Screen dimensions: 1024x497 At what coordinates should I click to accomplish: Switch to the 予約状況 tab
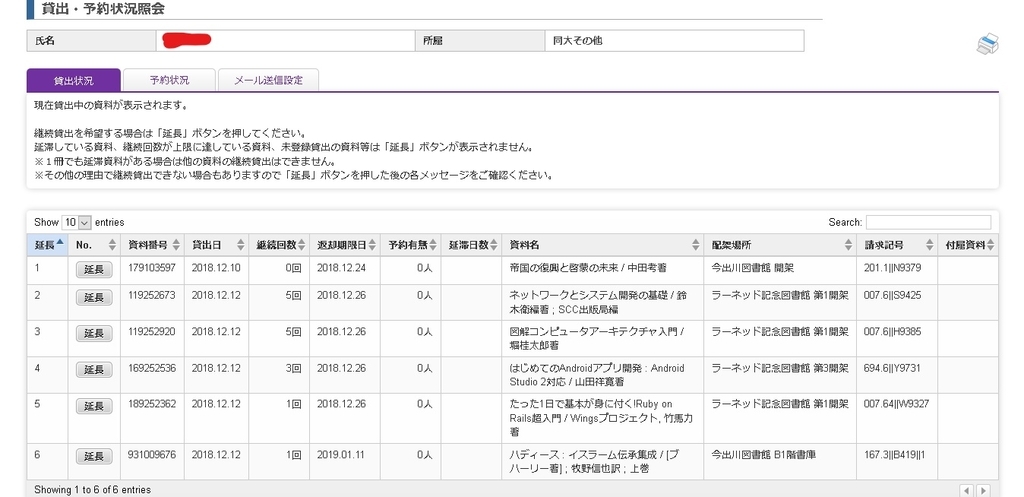point(169,80)
